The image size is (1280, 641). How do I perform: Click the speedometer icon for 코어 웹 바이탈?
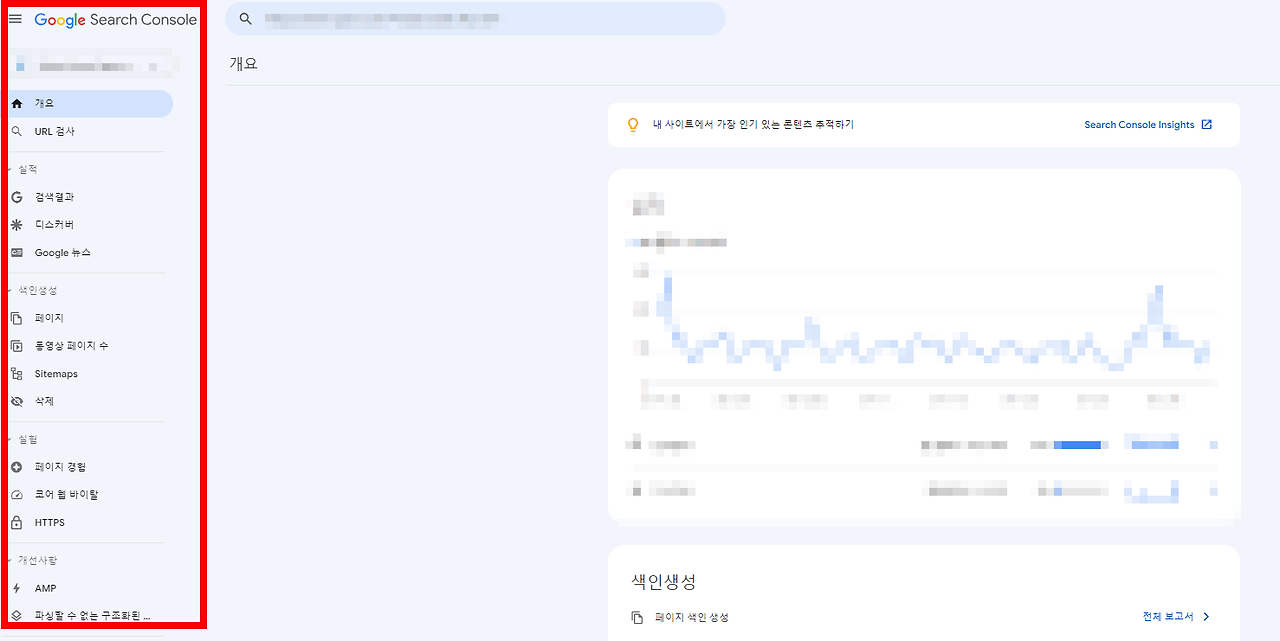(16, 495)
